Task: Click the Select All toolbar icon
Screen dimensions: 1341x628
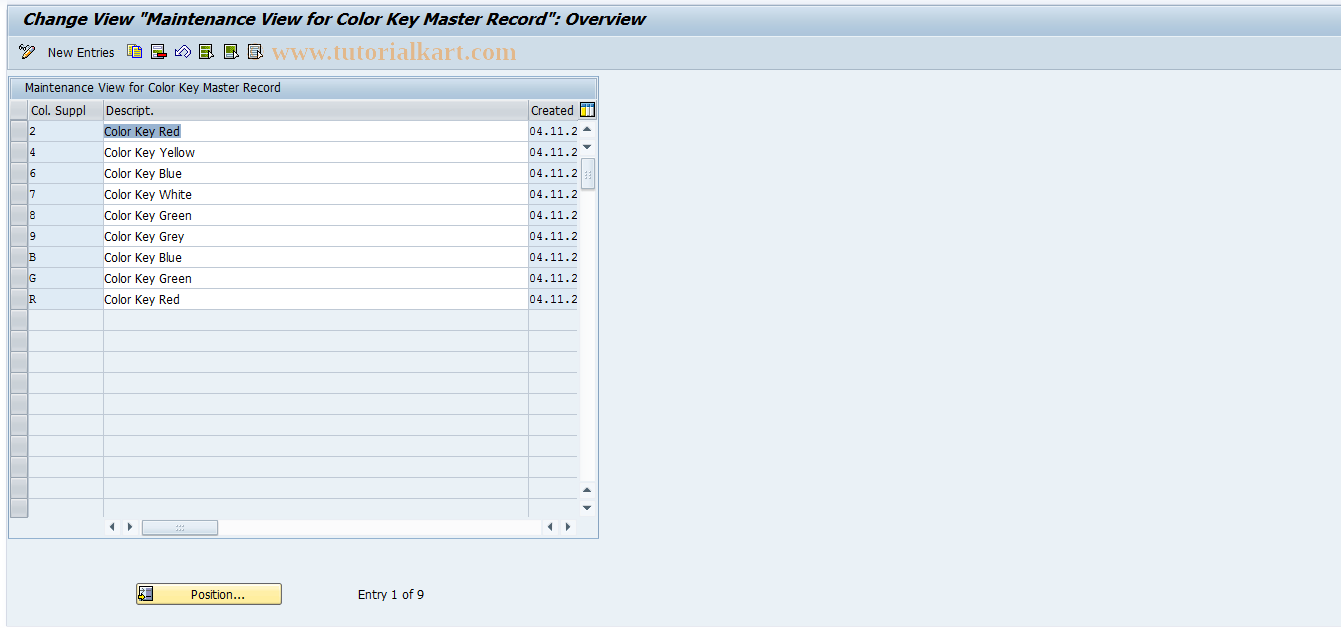Action: pyautogui.click(x=206, y=52)
